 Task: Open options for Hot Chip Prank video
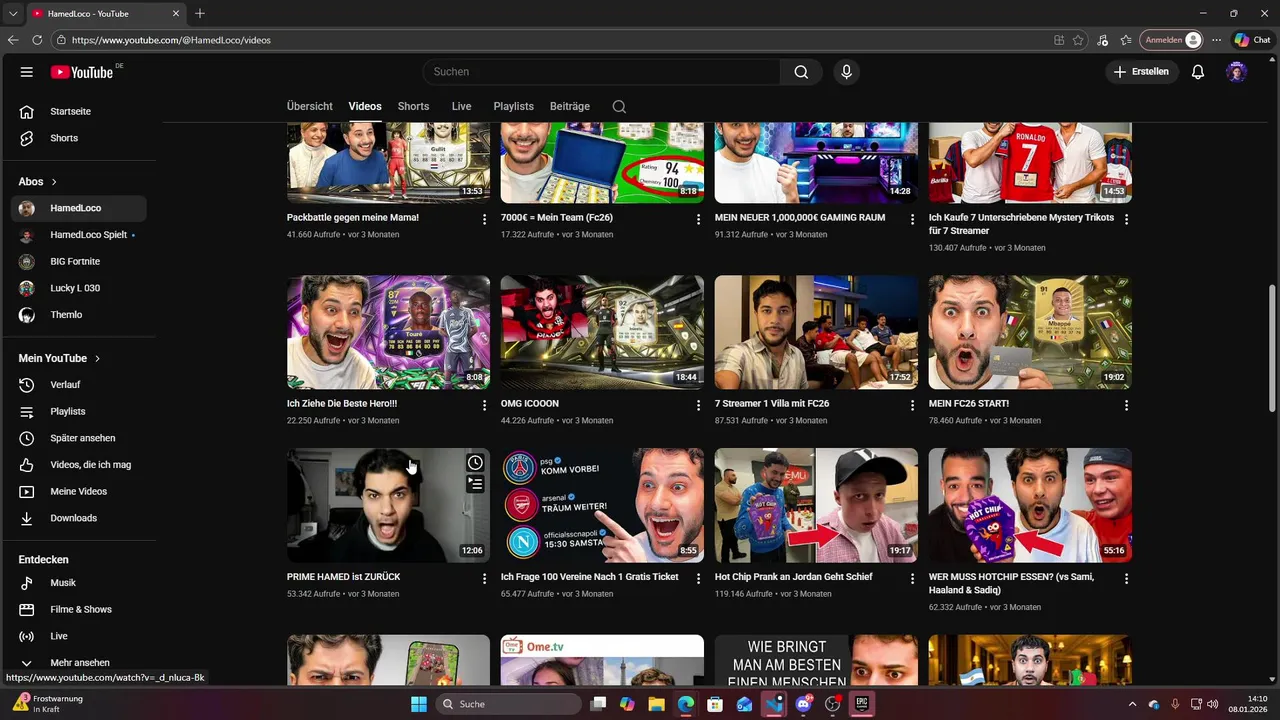coord(912,578)
